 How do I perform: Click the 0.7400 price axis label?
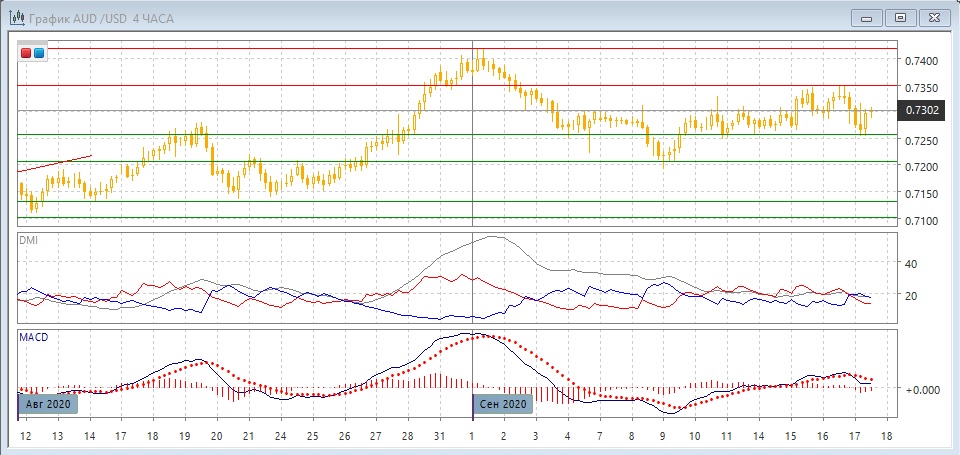point(922,61)
